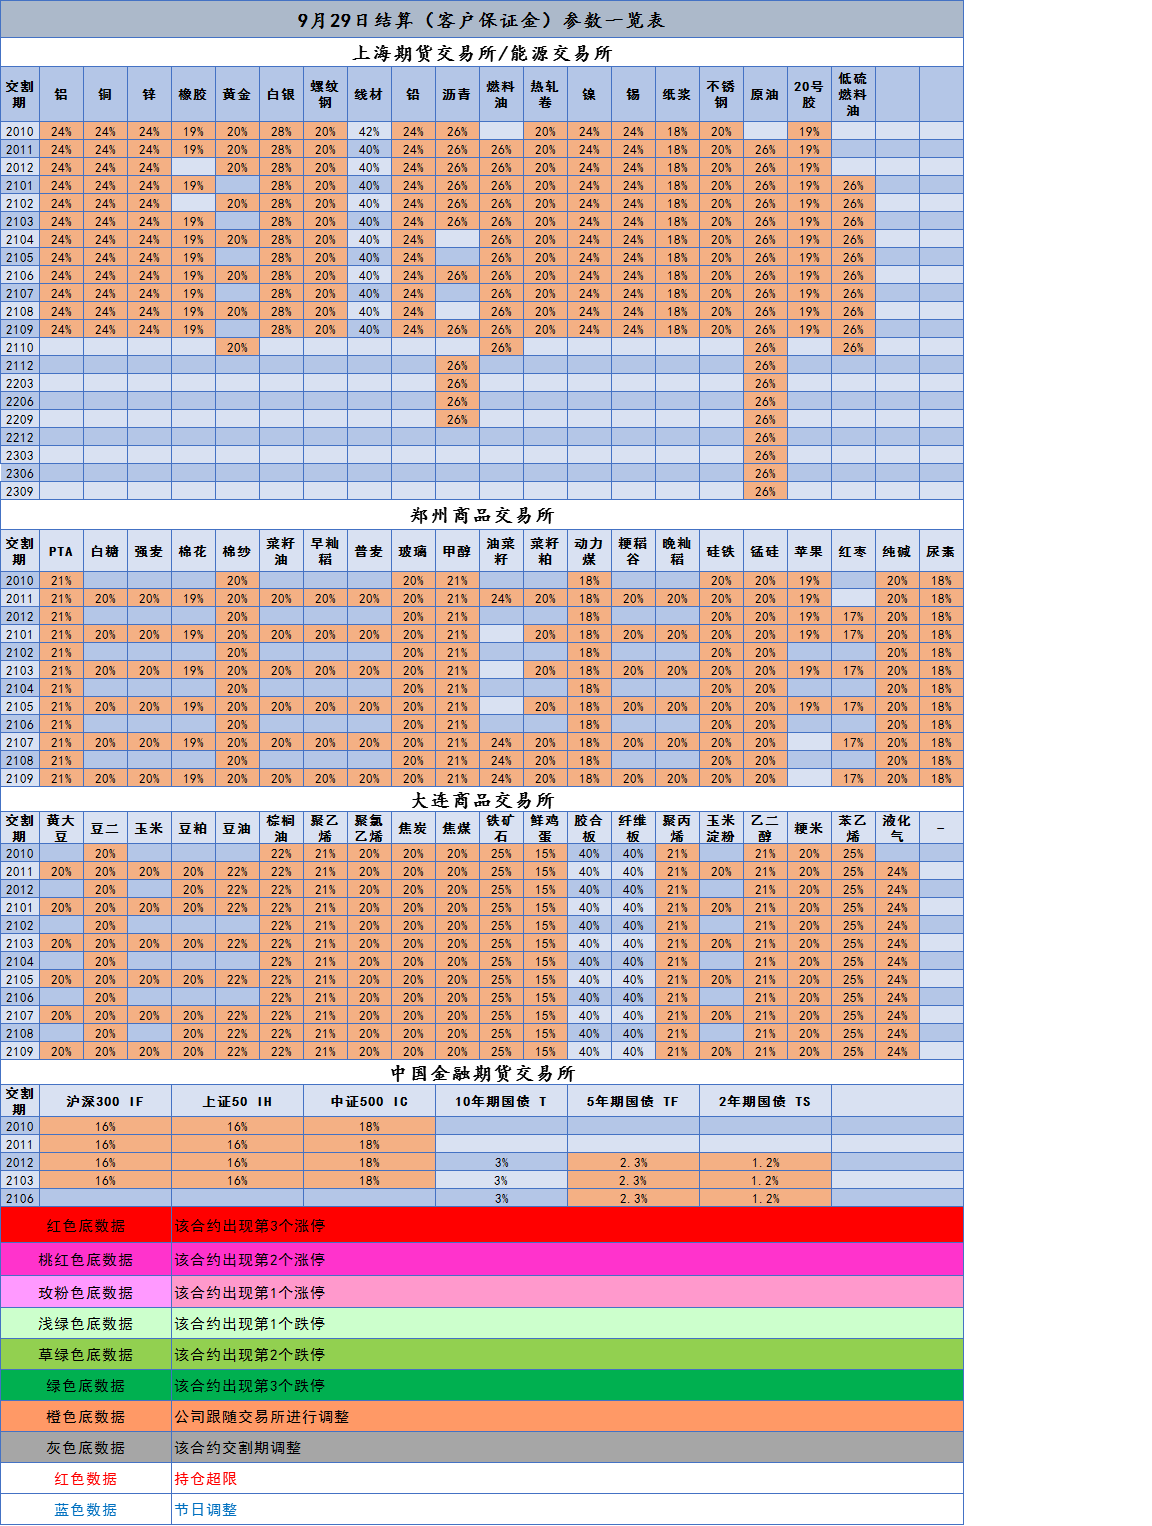
Task: Click the 白糖 column header
Action: pyautogui.click(x=105, y=551)
